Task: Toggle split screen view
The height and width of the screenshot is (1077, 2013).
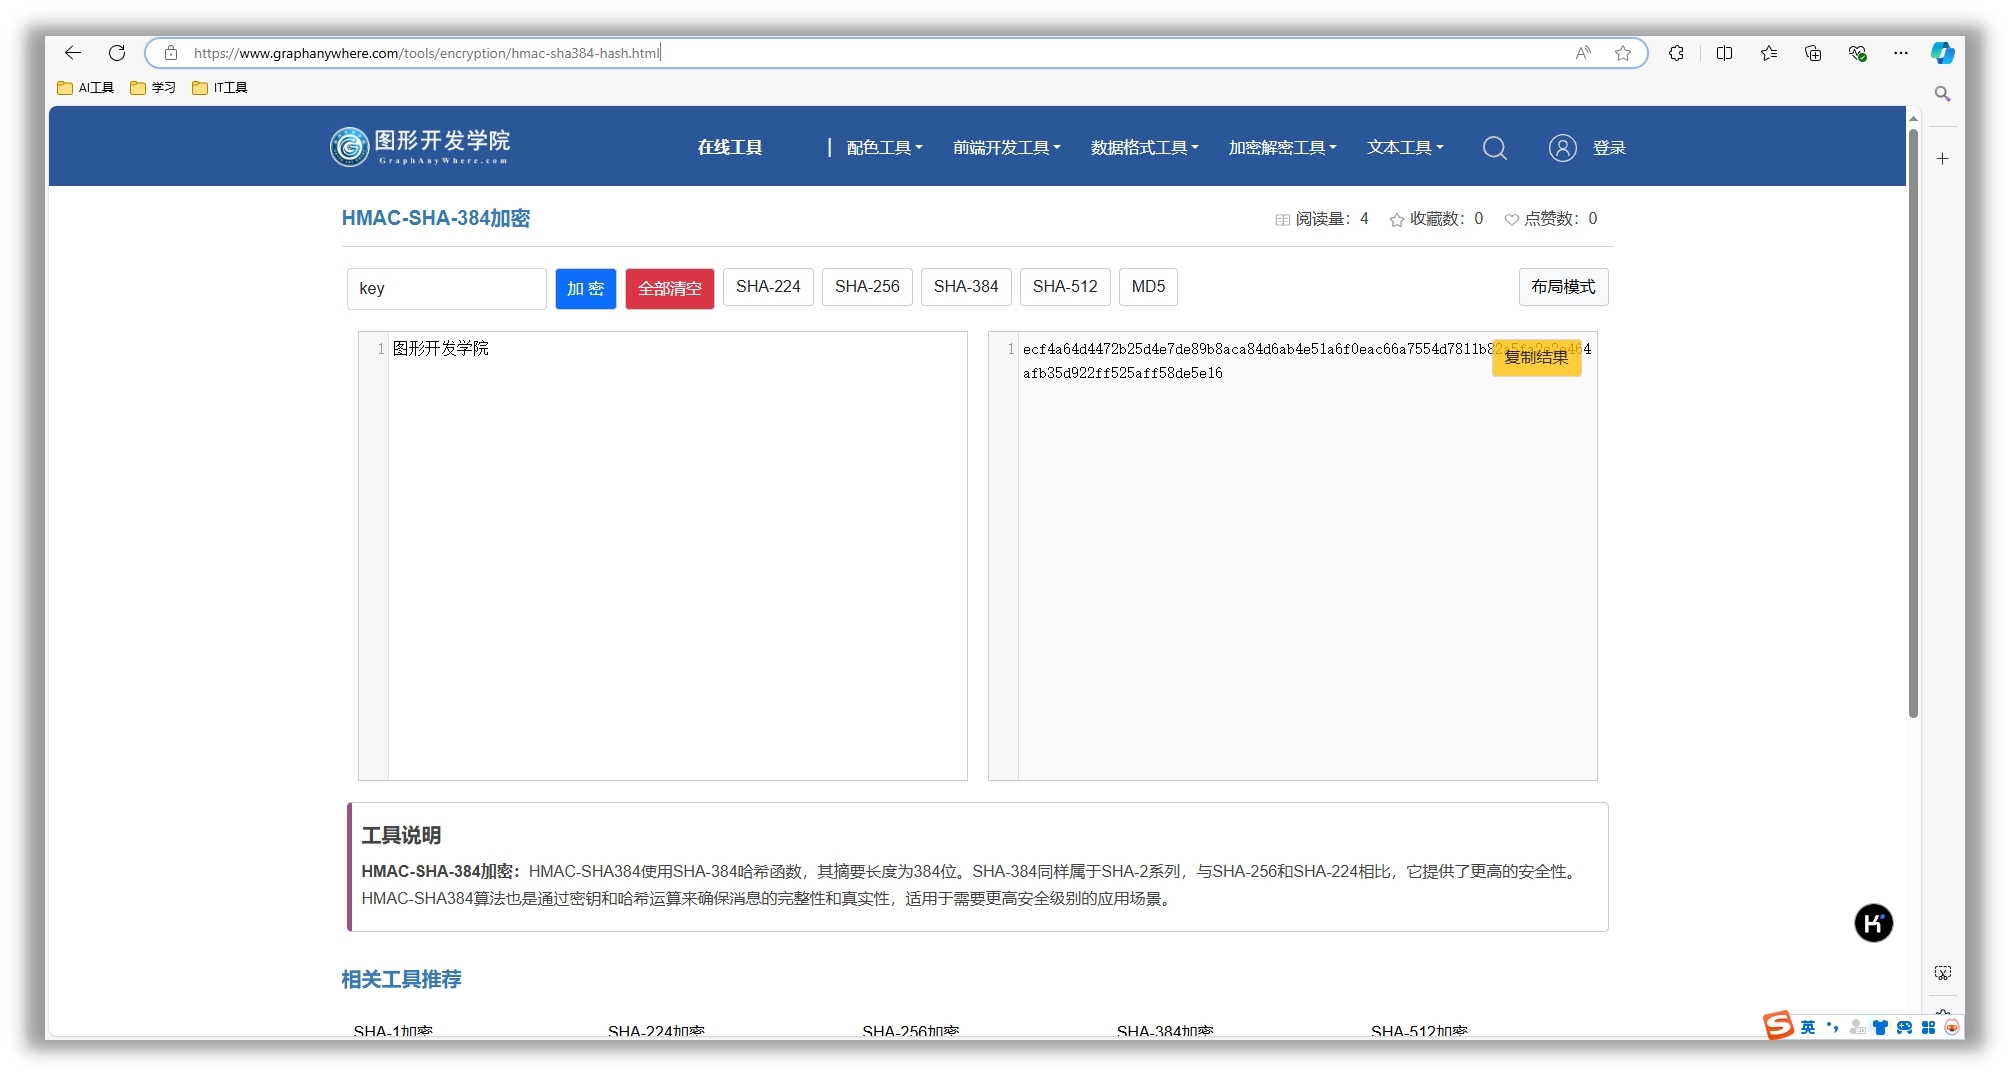Action: (1725, 53)
